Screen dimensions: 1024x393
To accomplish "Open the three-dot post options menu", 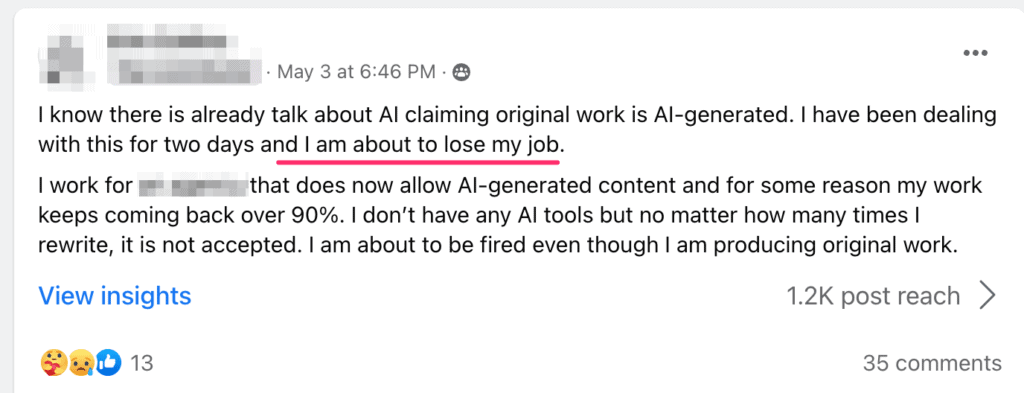I will (x=976, y=53).
